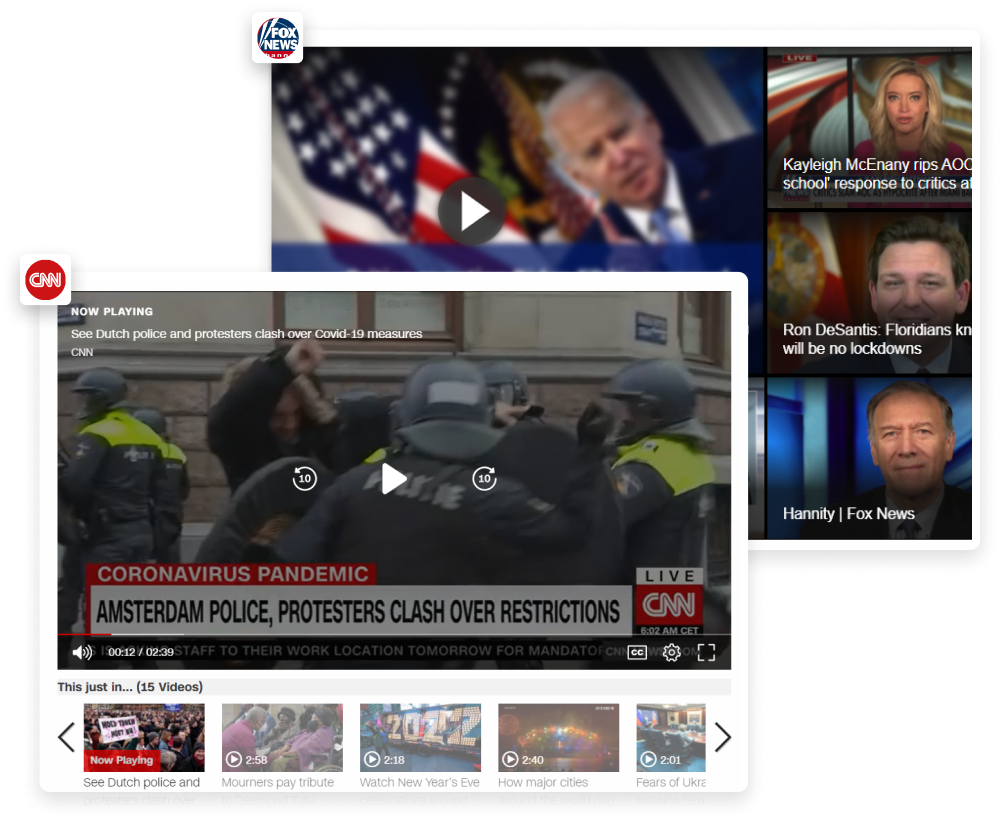Skip forward 10 seconds in CNN player
Viewport: 1001px width, 820px height.
tap(485, 478)
